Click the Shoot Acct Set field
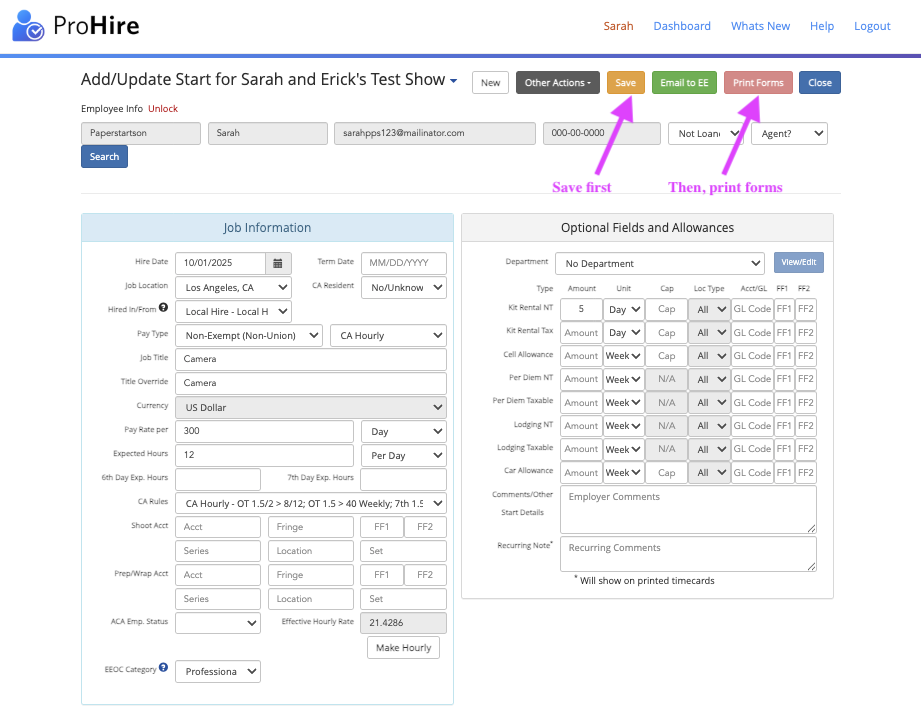This screenshot has width=921, height=712. (404, 551)
